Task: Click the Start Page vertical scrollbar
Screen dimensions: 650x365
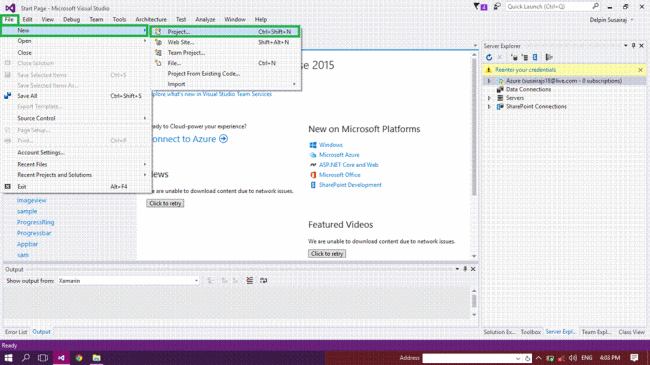Action: pos(474,155)
